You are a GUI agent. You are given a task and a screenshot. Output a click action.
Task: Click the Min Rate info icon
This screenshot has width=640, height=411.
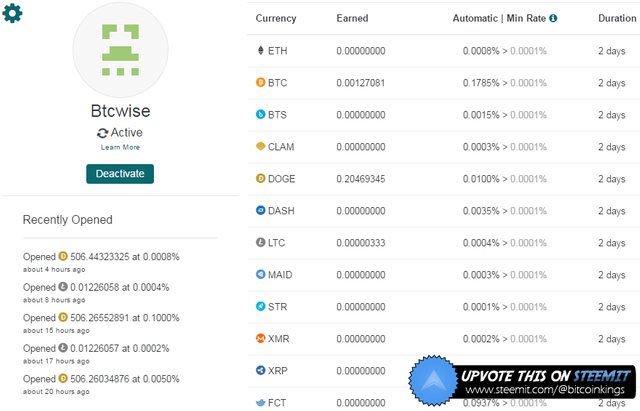553,18
